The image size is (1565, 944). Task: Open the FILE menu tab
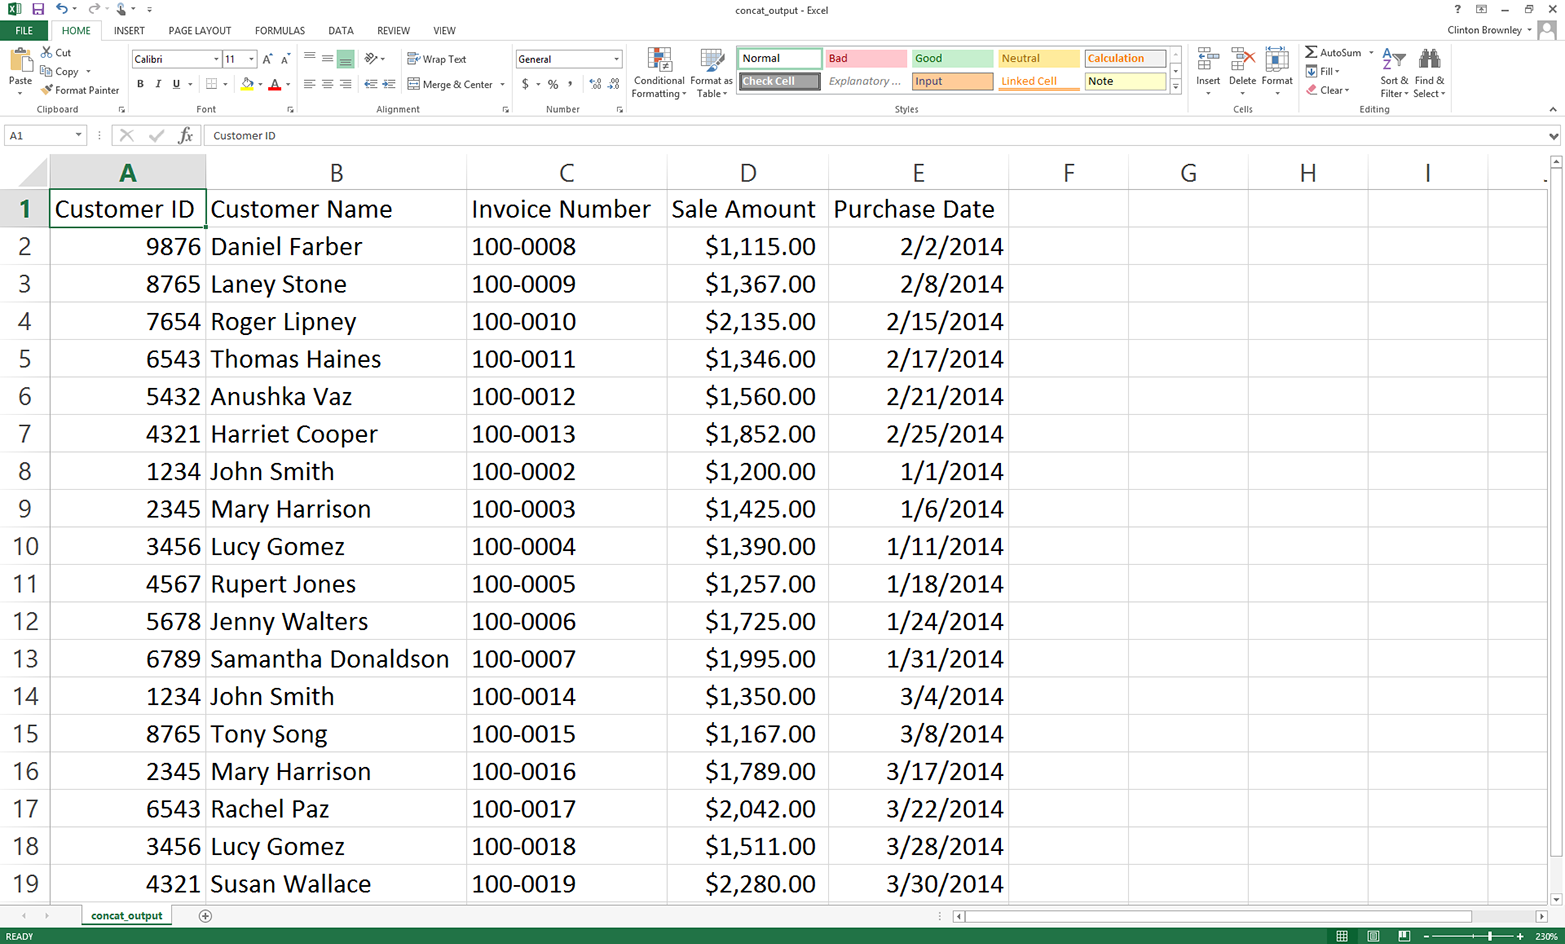tap(24, 31)
